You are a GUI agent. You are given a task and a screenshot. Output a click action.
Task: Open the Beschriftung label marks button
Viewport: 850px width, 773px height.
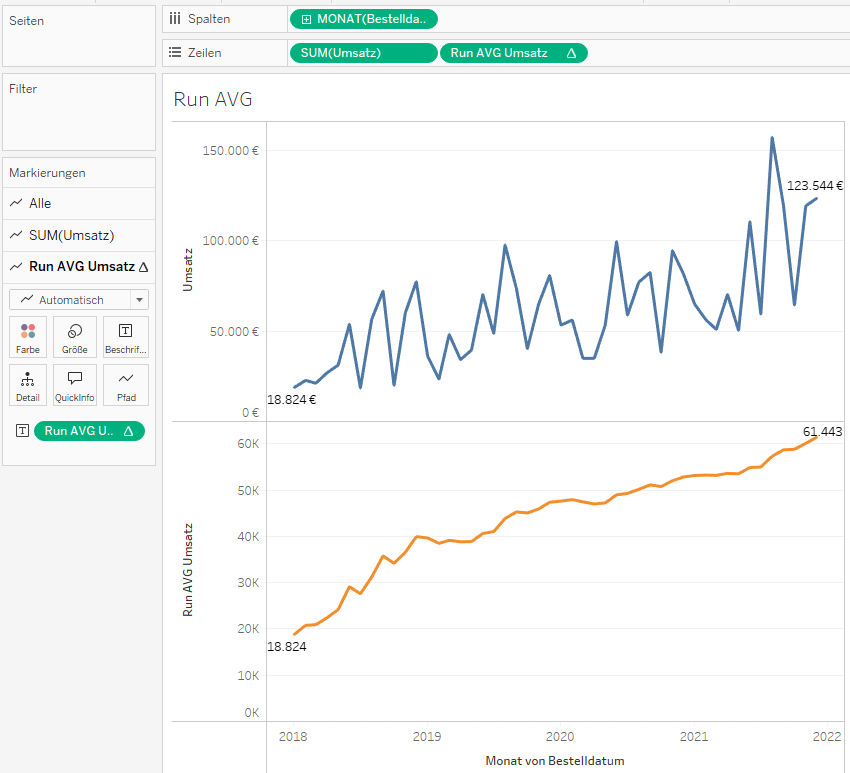[x=126, y=337]
